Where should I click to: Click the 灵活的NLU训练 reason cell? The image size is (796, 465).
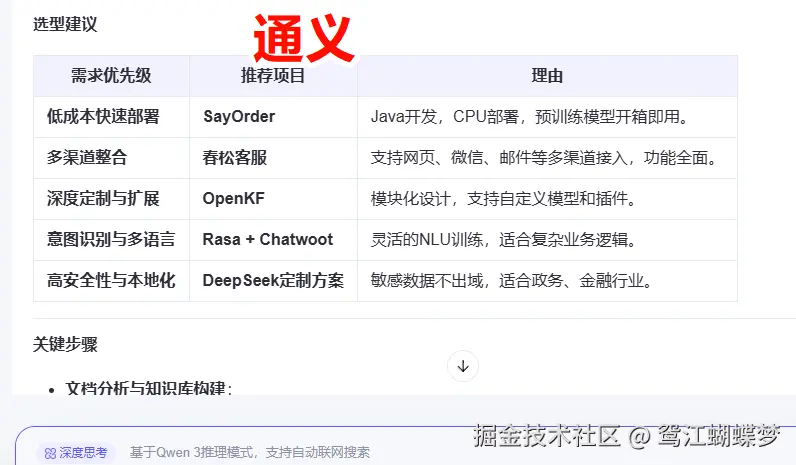tap(547, 240)
